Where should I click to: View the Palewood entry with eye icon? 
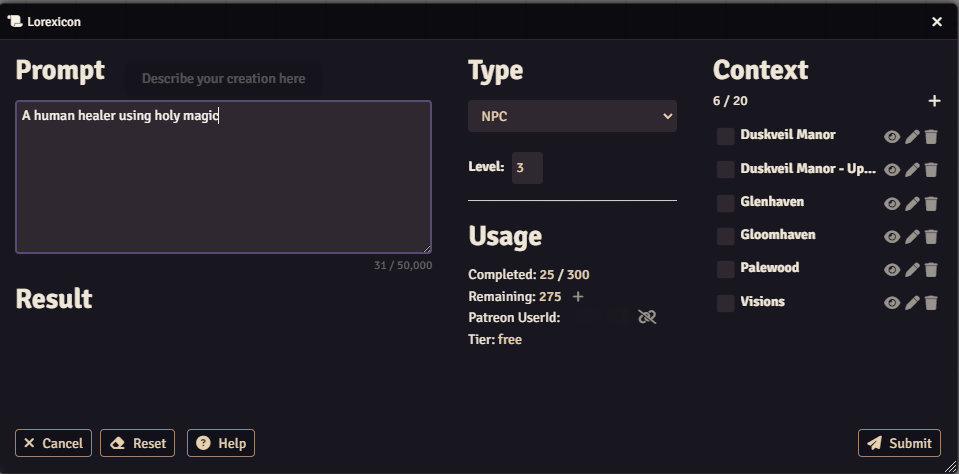point(892,270)
